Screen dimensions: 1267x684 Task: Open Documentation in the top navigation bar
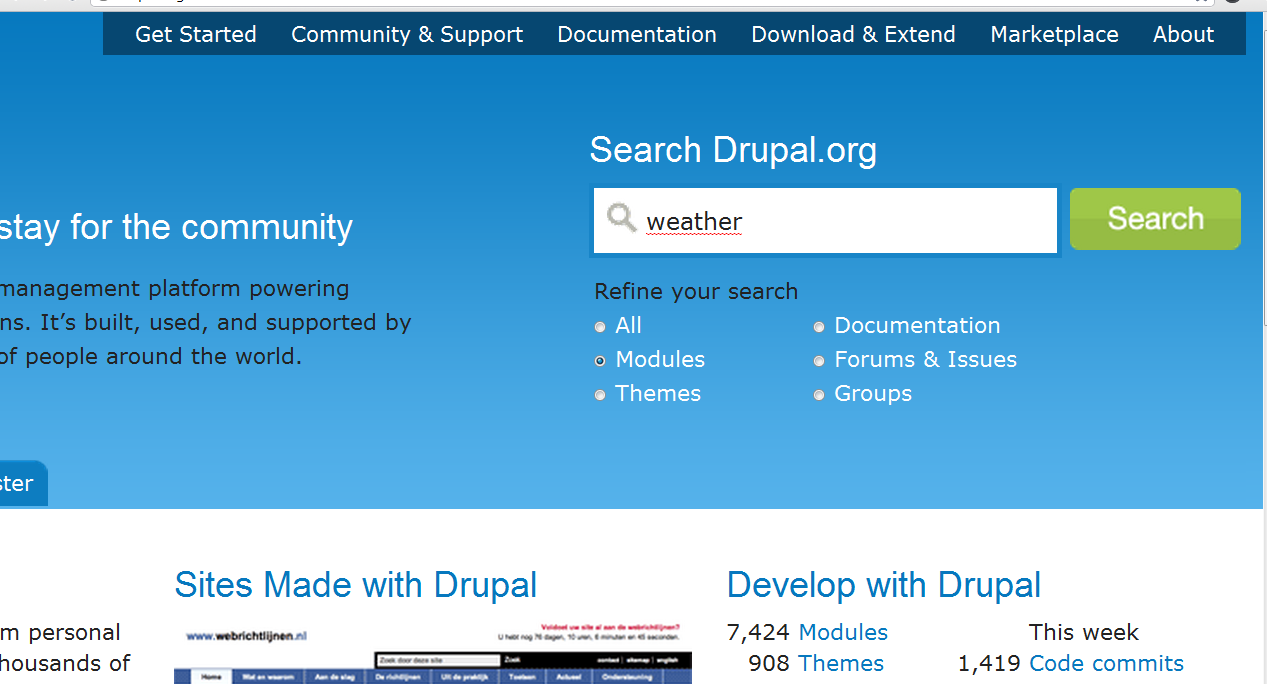coord(637,35)
